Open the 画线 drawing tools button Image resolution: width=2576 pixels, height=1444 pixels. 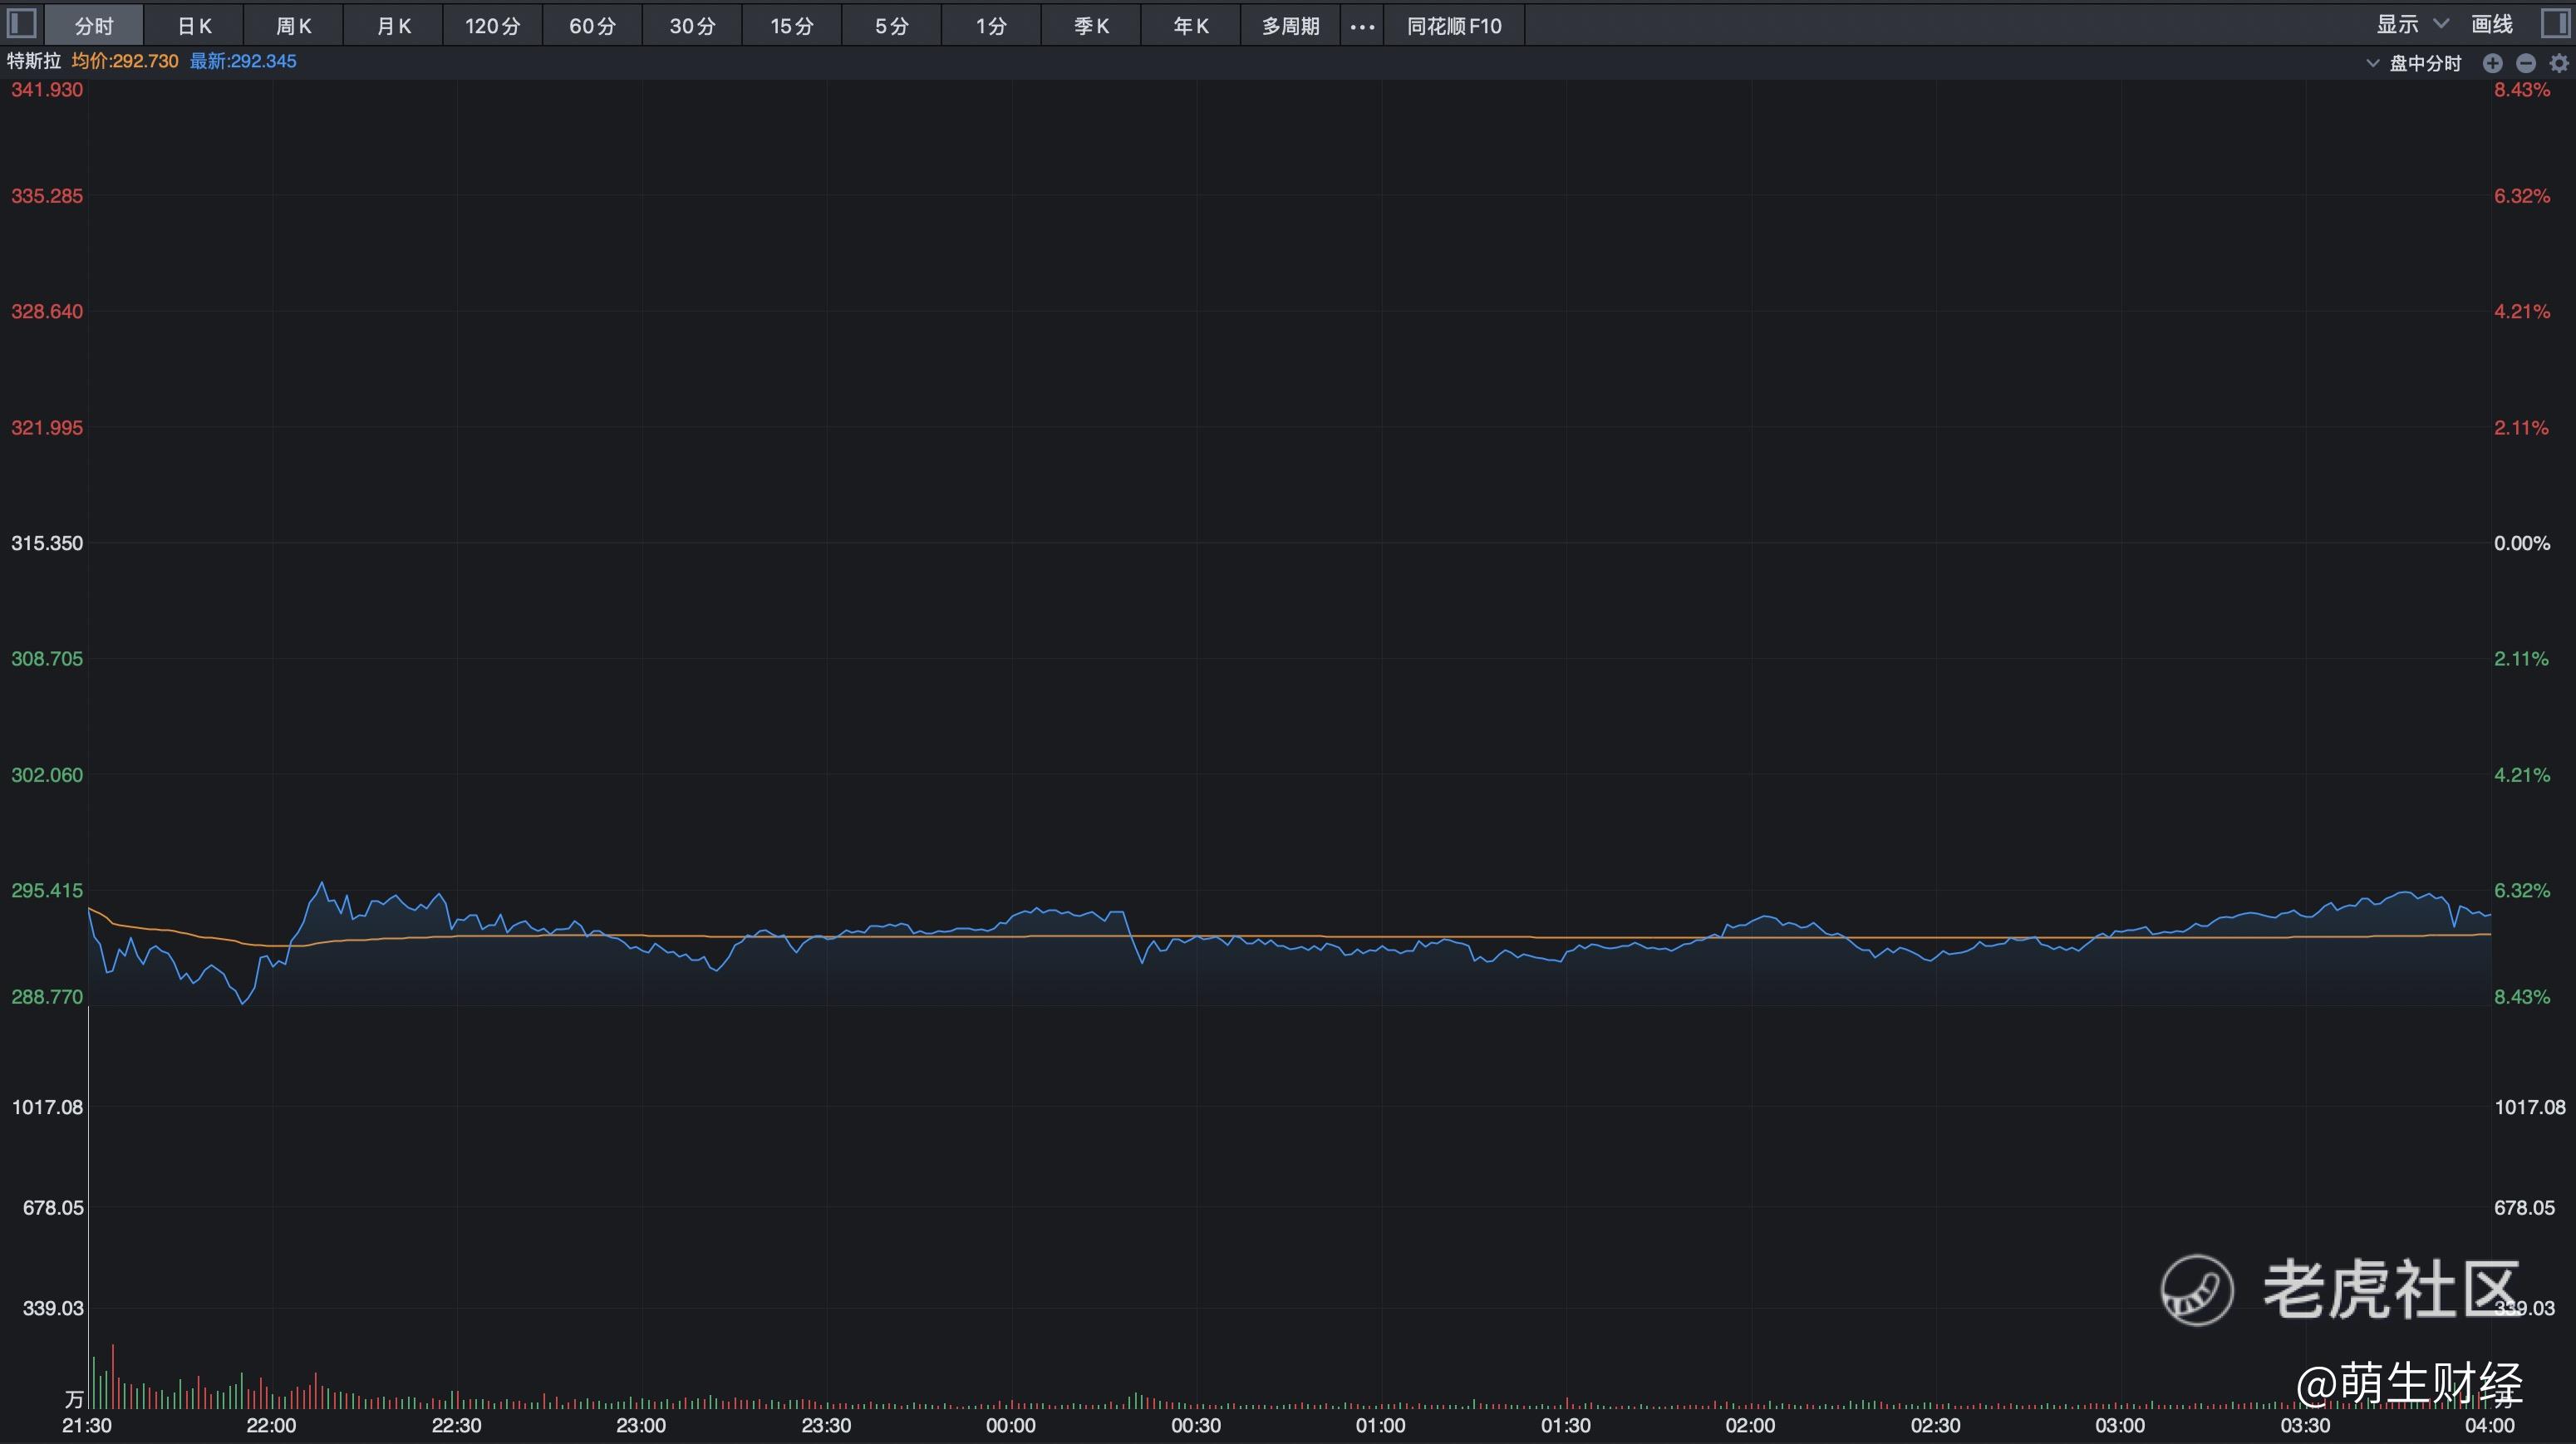coord(2492,24)
